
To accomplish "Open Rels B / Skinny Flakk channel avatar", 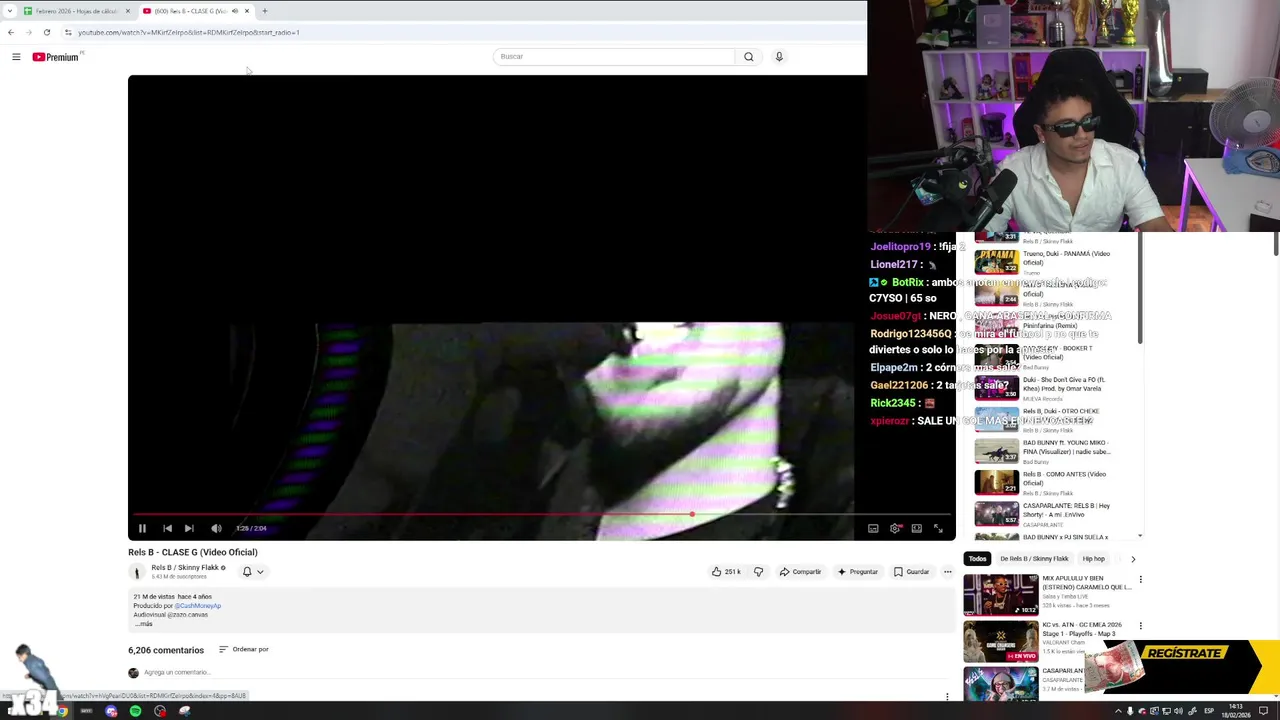I will point(137,572).
